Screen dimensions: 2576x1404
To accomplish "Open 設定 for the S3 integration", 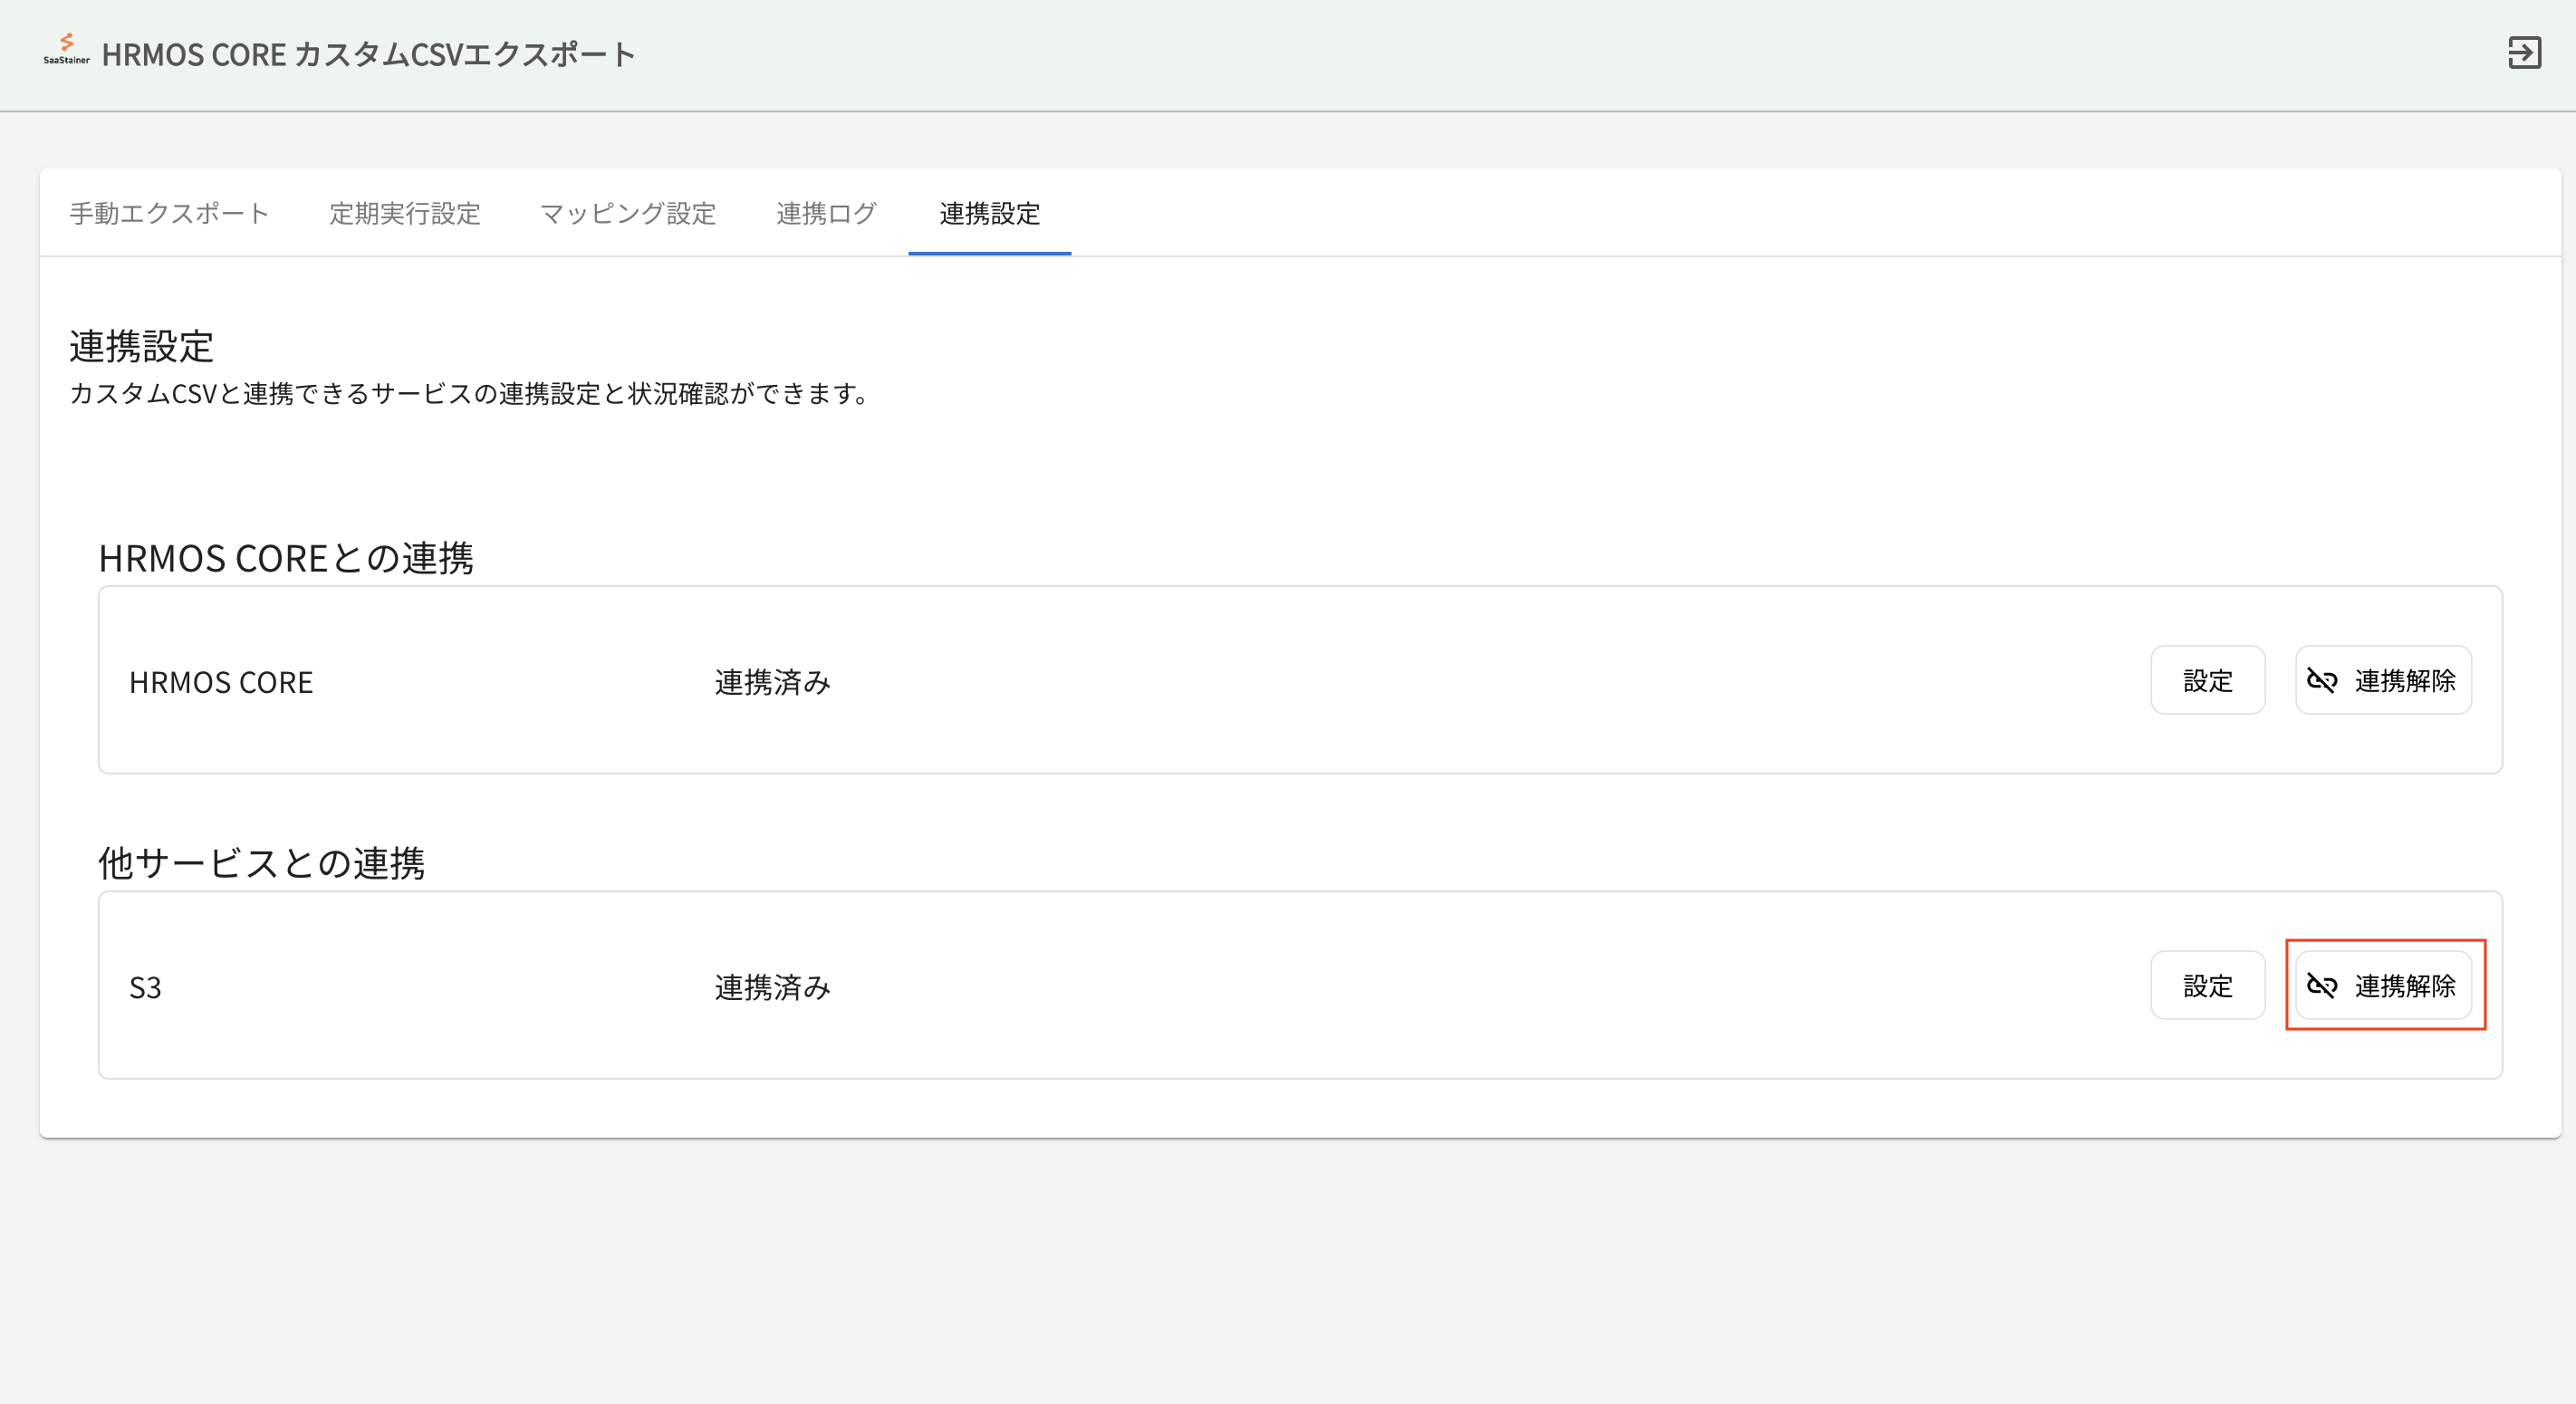I will (2207, 986).
